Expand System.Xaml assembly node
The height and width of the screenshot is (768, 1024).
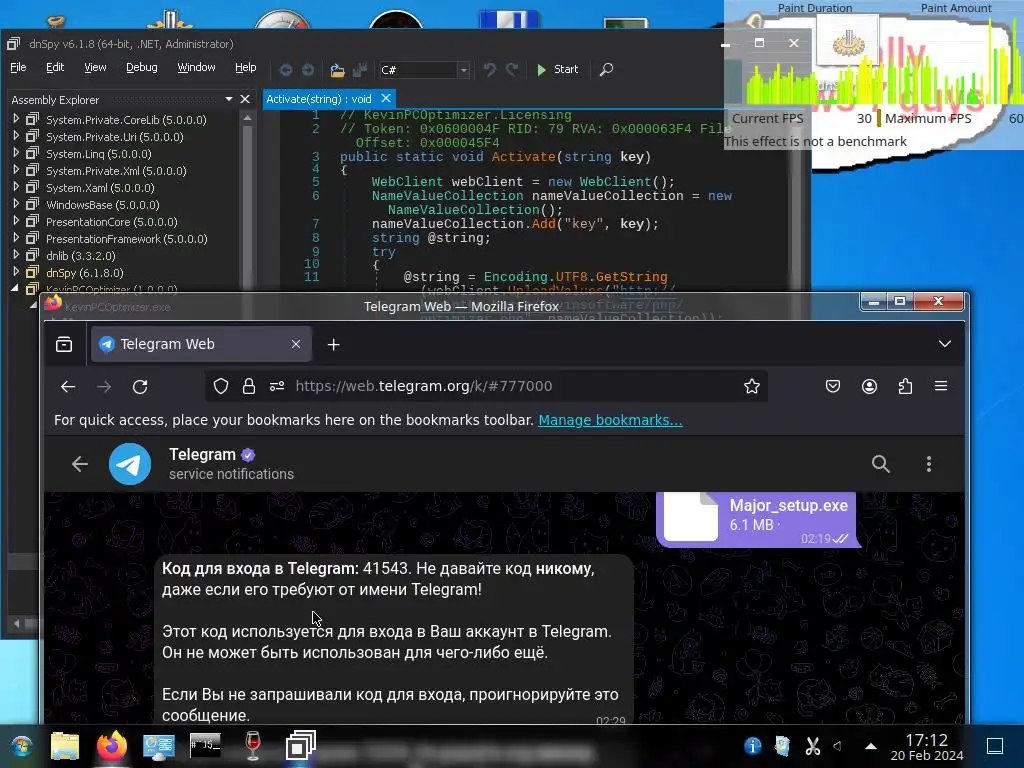16,187
